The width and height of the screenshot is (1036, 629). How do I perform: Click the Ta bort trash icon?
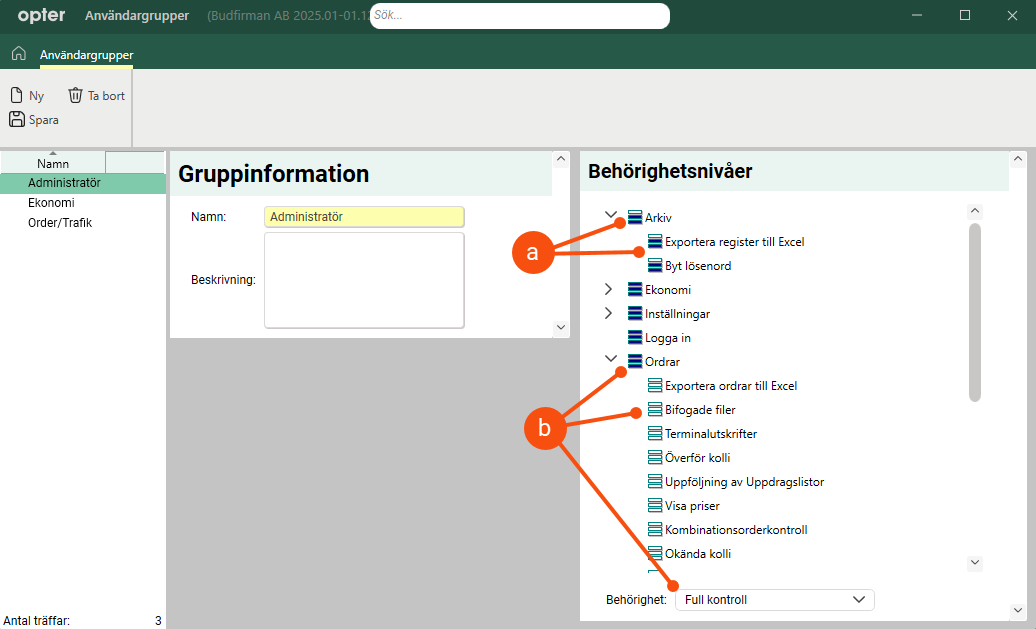tap(75, 96)
